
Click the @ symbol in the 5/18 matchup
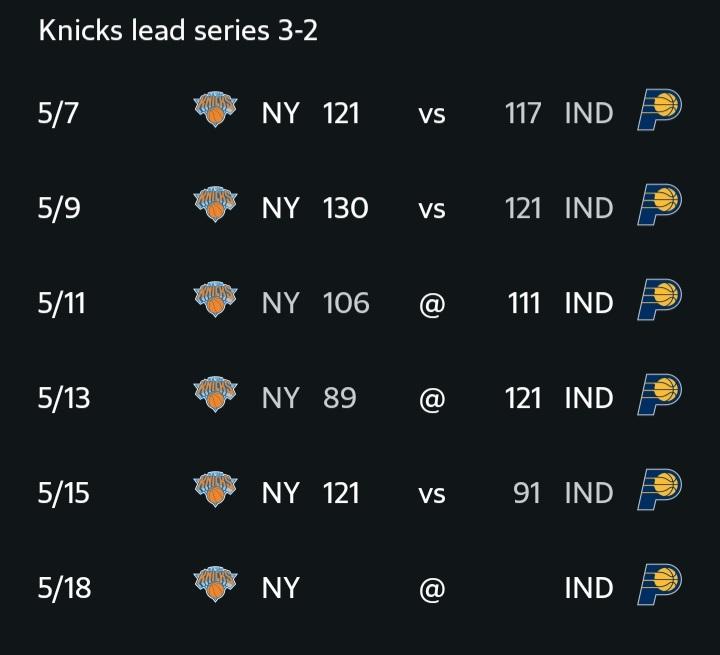432,589
